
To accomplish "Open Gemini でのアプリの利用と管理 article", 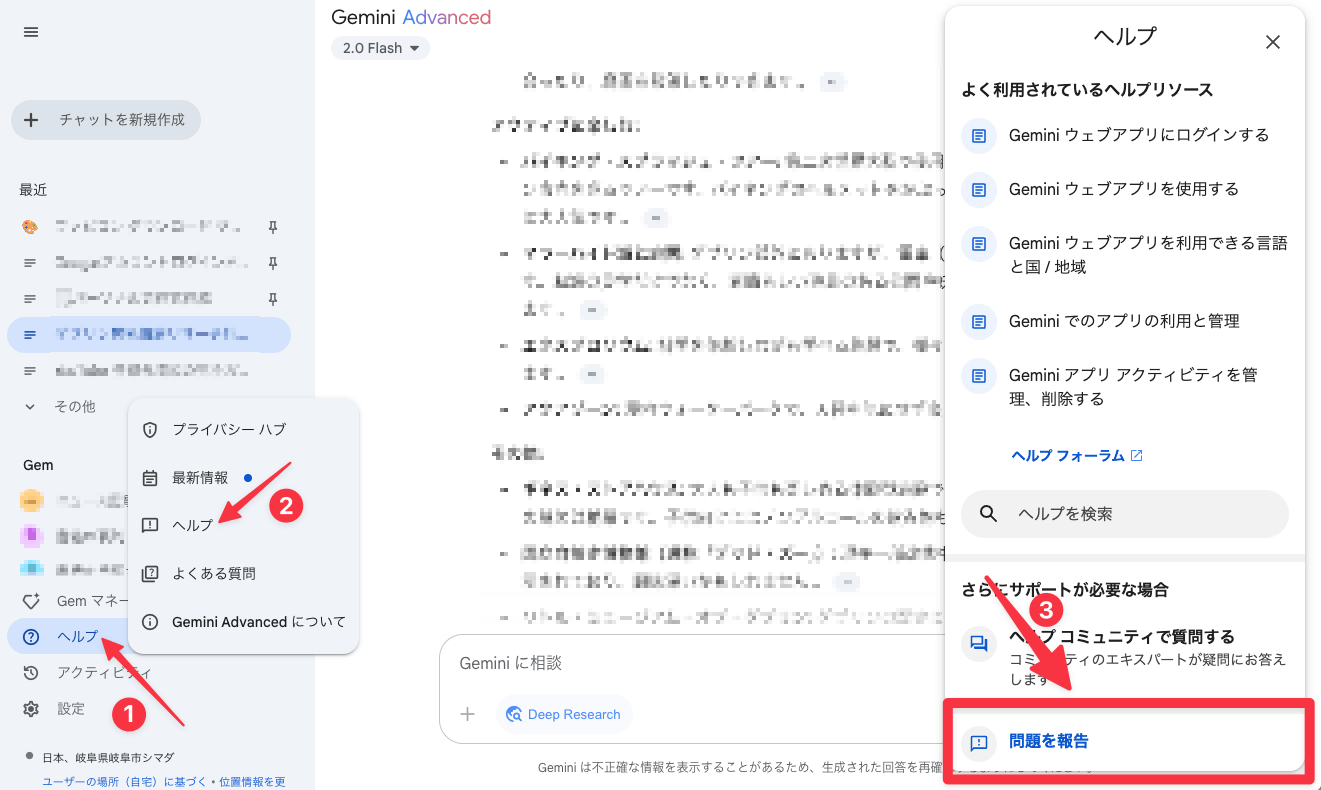I will (1125, 321).
